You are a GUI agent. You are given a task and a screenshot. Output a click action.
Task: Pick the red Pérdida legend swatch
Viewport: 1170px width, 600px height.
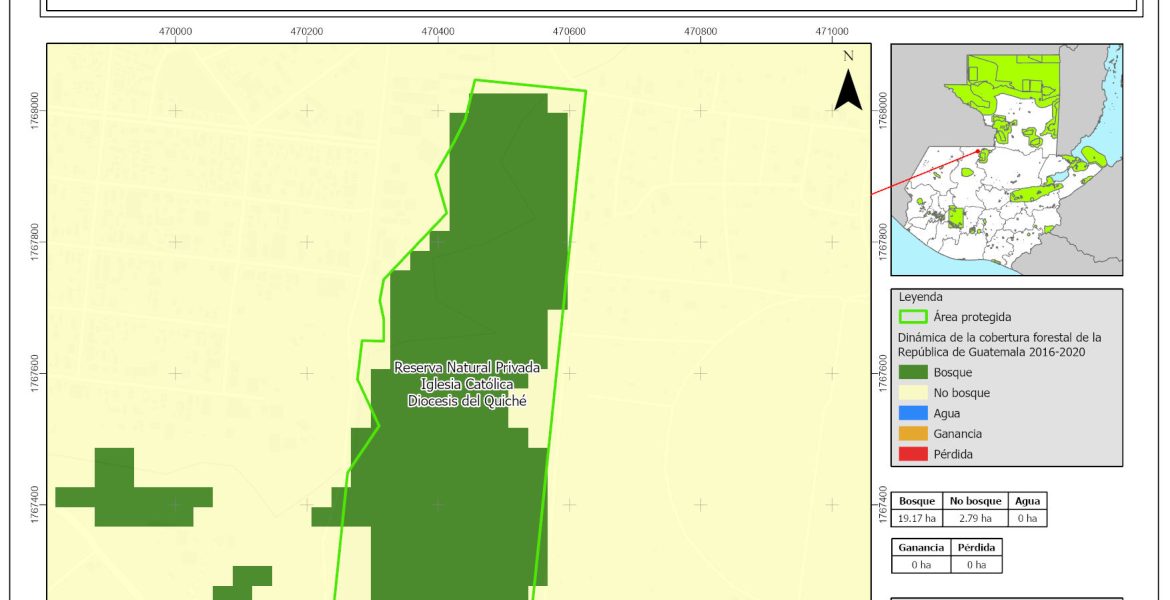click(x=913, y=454)
